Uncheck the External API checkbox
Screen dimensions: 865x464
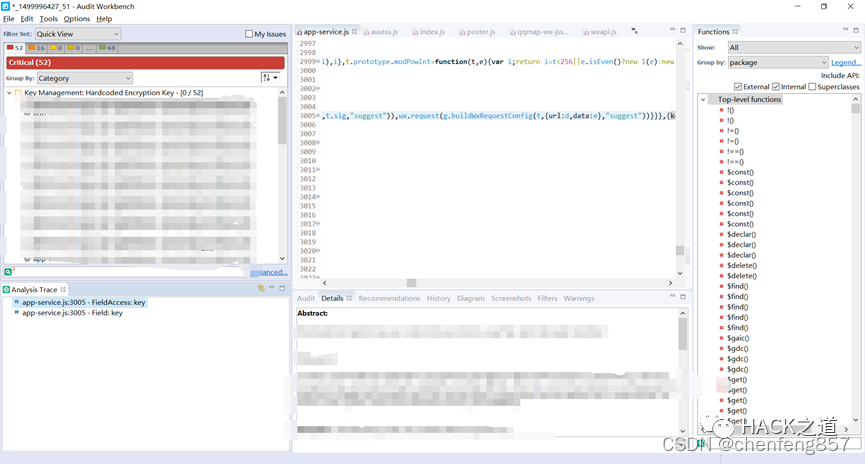[x=735, y=87]
